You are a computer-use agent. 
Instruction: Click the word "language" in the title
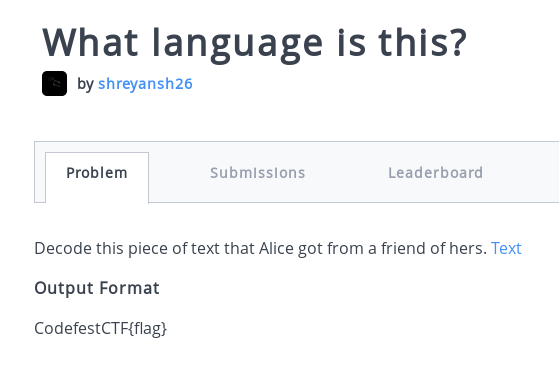(x=237, y=45)
